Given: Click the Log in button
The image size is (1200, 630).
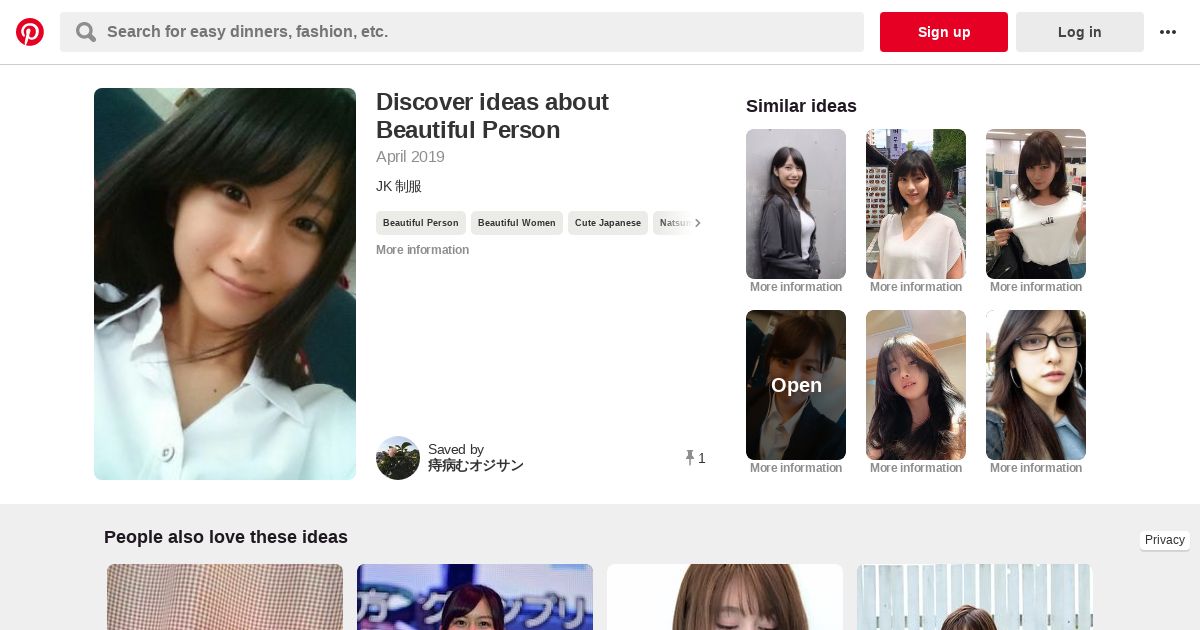Looking at the screenshot, I should tap(1080, 32).
